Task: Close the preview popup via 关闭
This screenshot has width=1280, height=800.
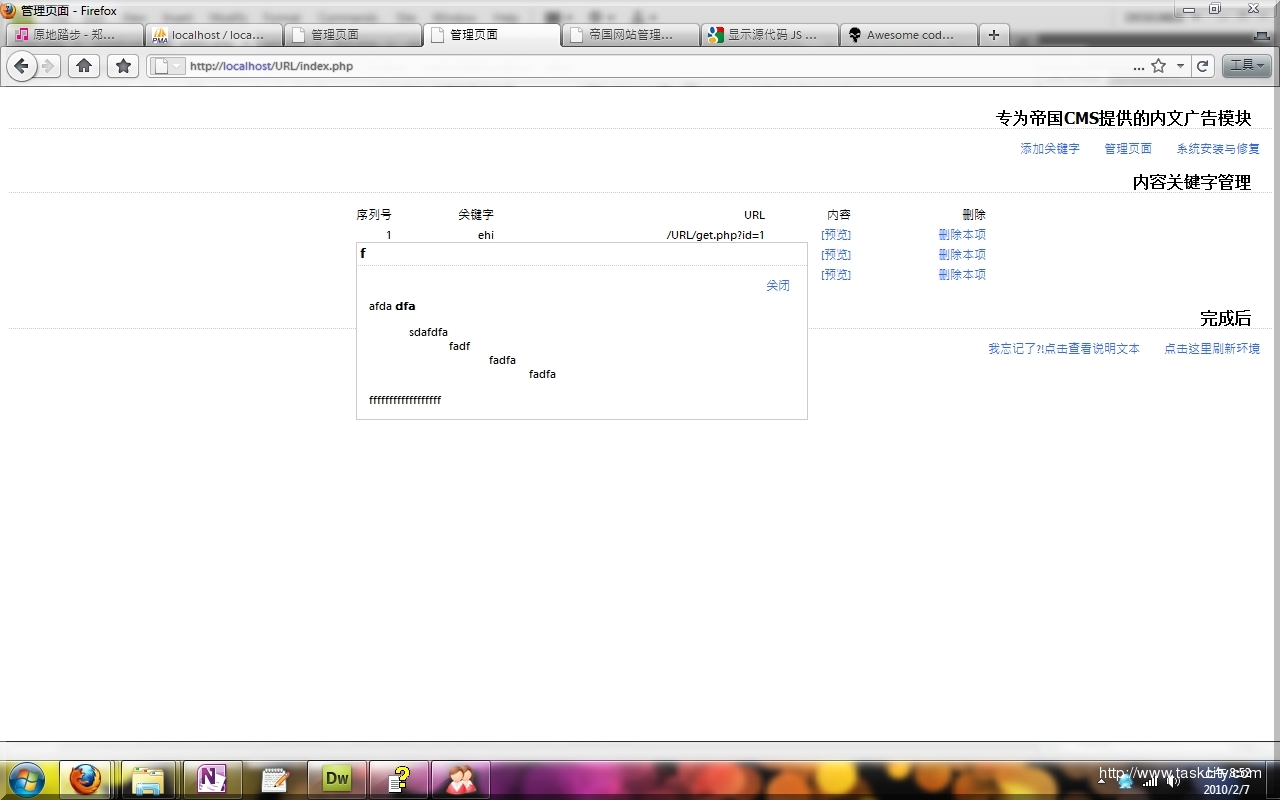Action: coord(778,286)
